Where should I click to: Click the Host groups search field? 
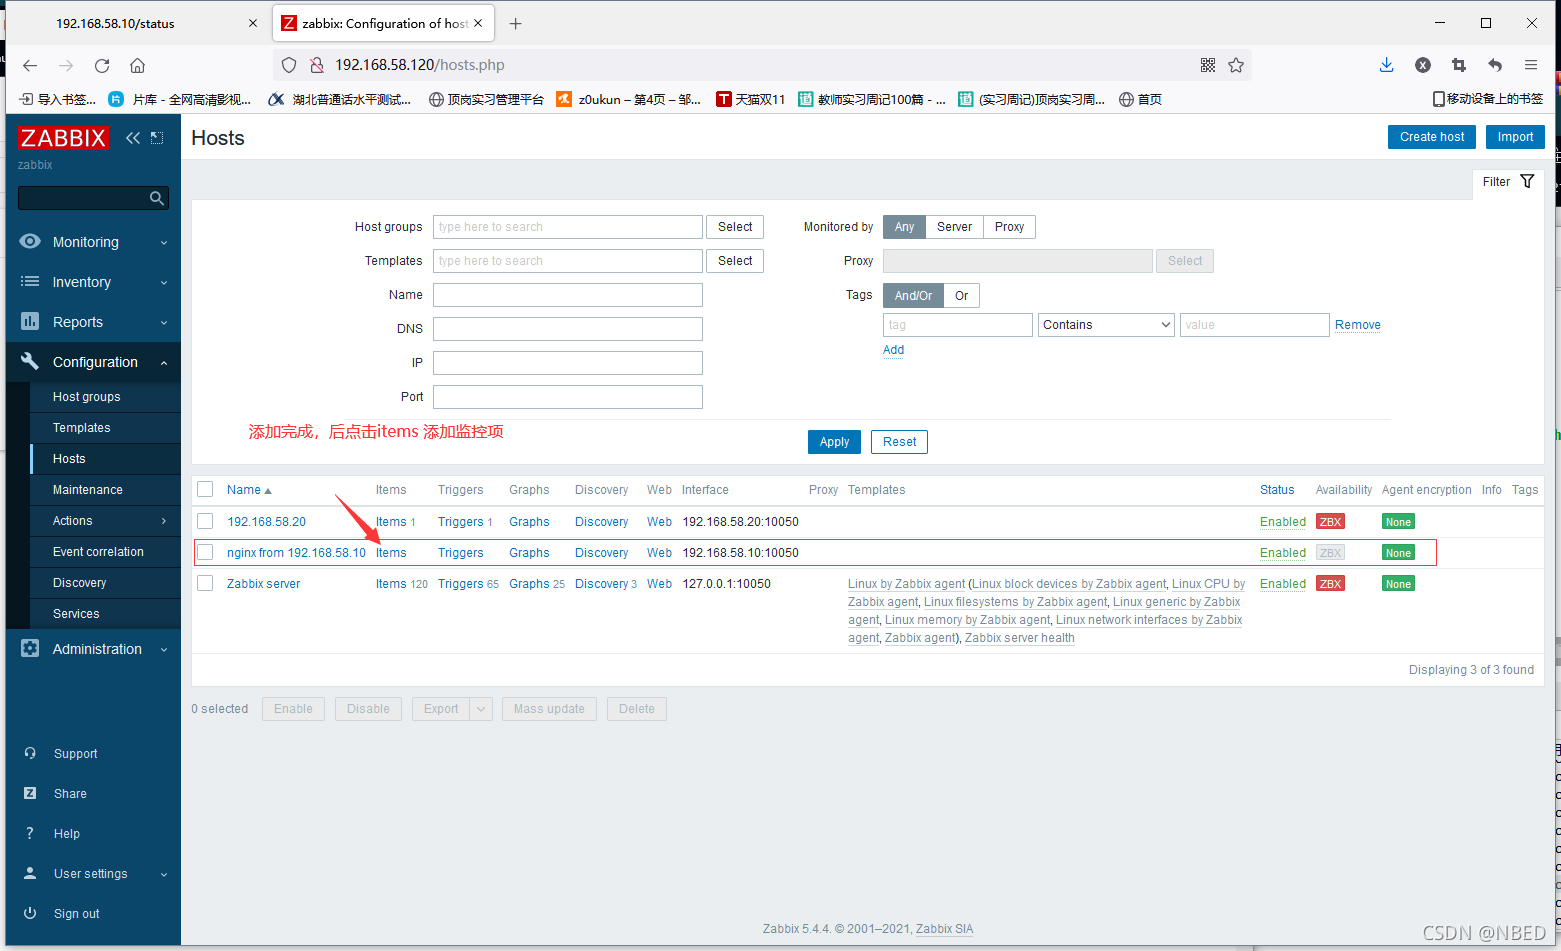pos(568,227)
